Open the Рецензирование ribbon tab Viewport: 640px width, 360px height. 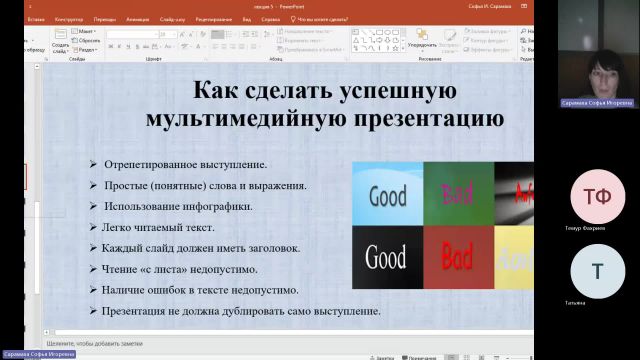(213, 19)
